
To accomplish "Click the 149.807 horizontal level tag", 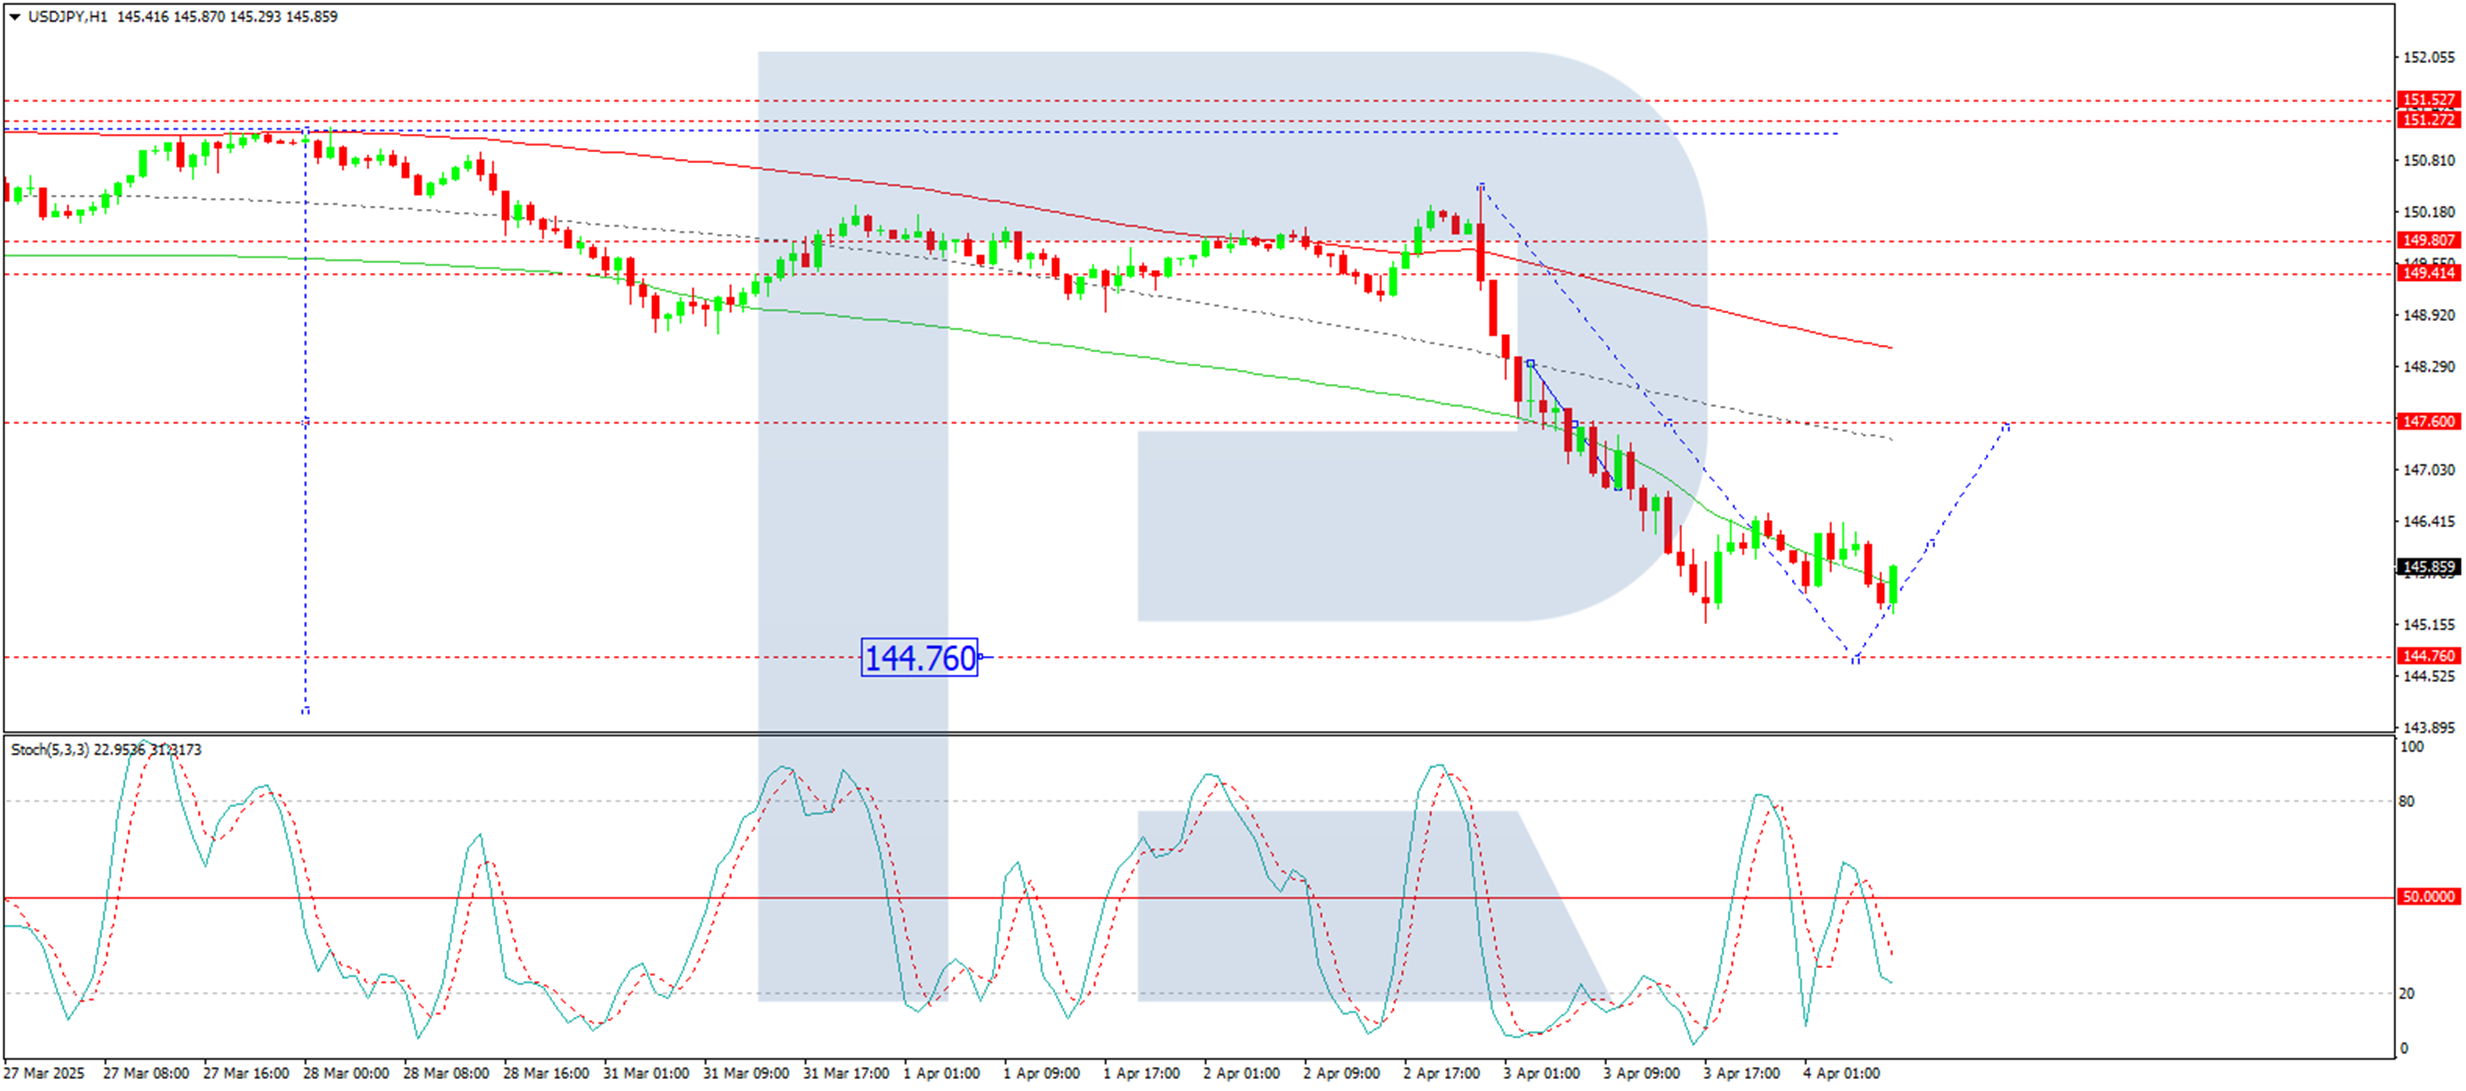I will click(2428, 240).
